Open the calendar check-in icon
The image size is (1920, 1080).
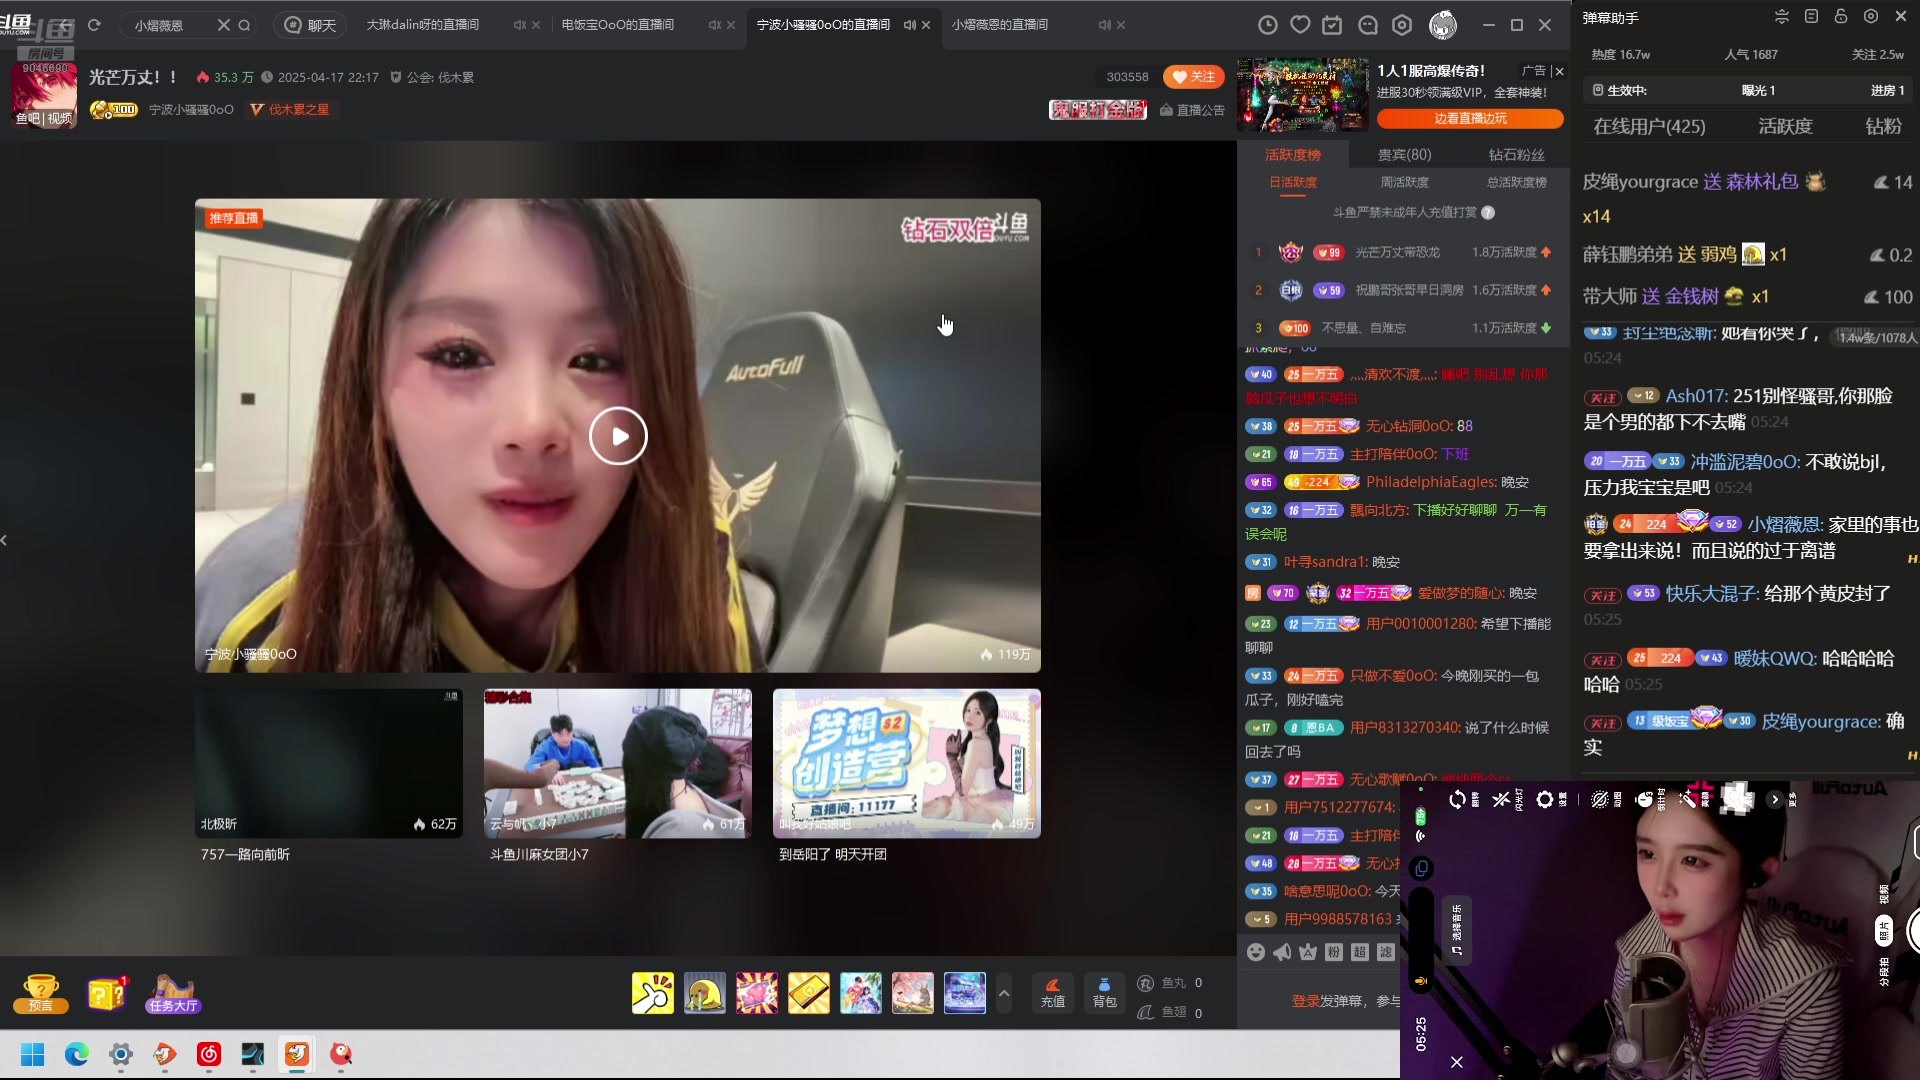[x=1333, y=25]
